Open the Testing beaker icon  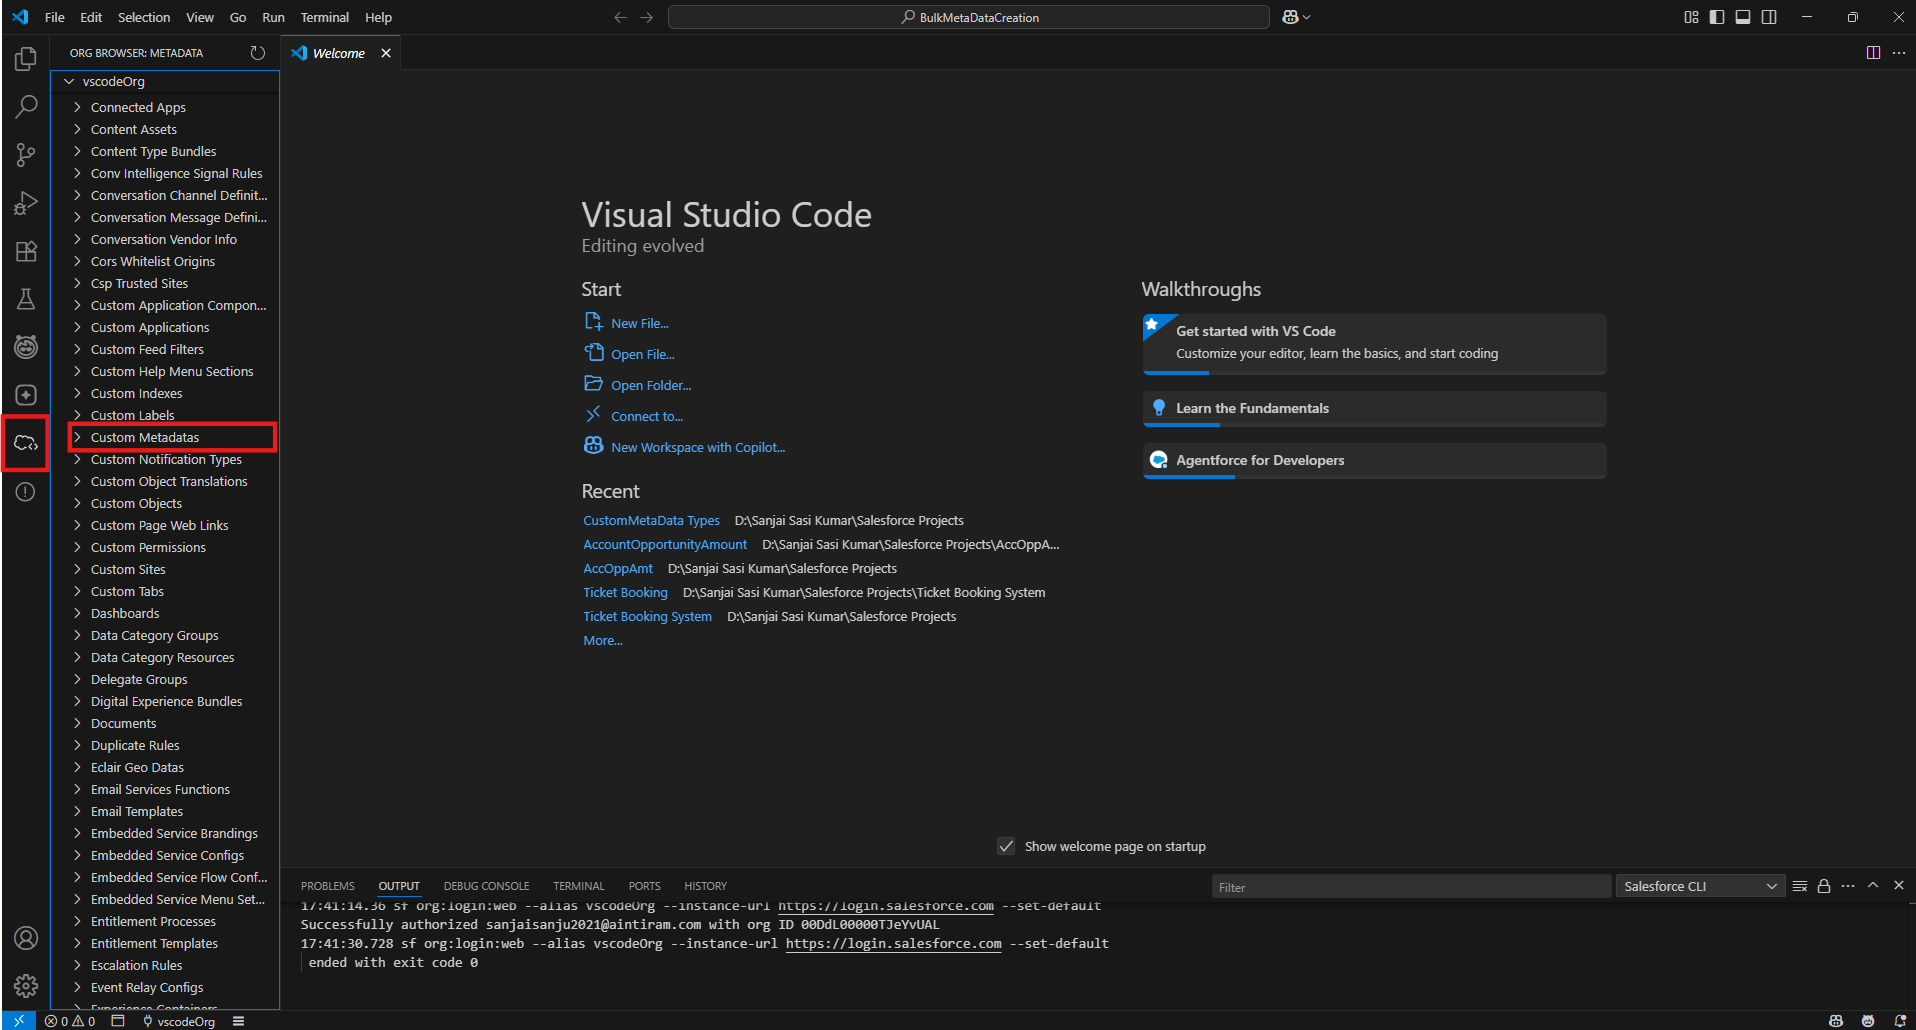click(x=26, y=299)
